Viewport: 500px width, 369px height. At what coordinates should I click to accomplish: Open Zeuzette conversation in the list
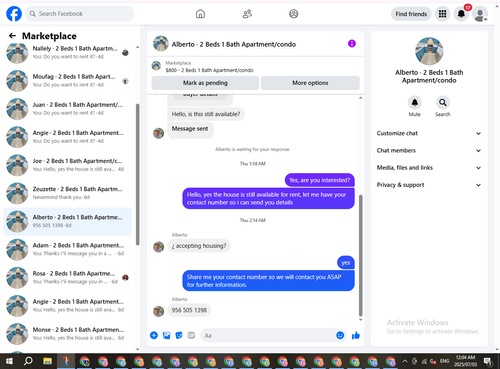click(x=68, y=193)
